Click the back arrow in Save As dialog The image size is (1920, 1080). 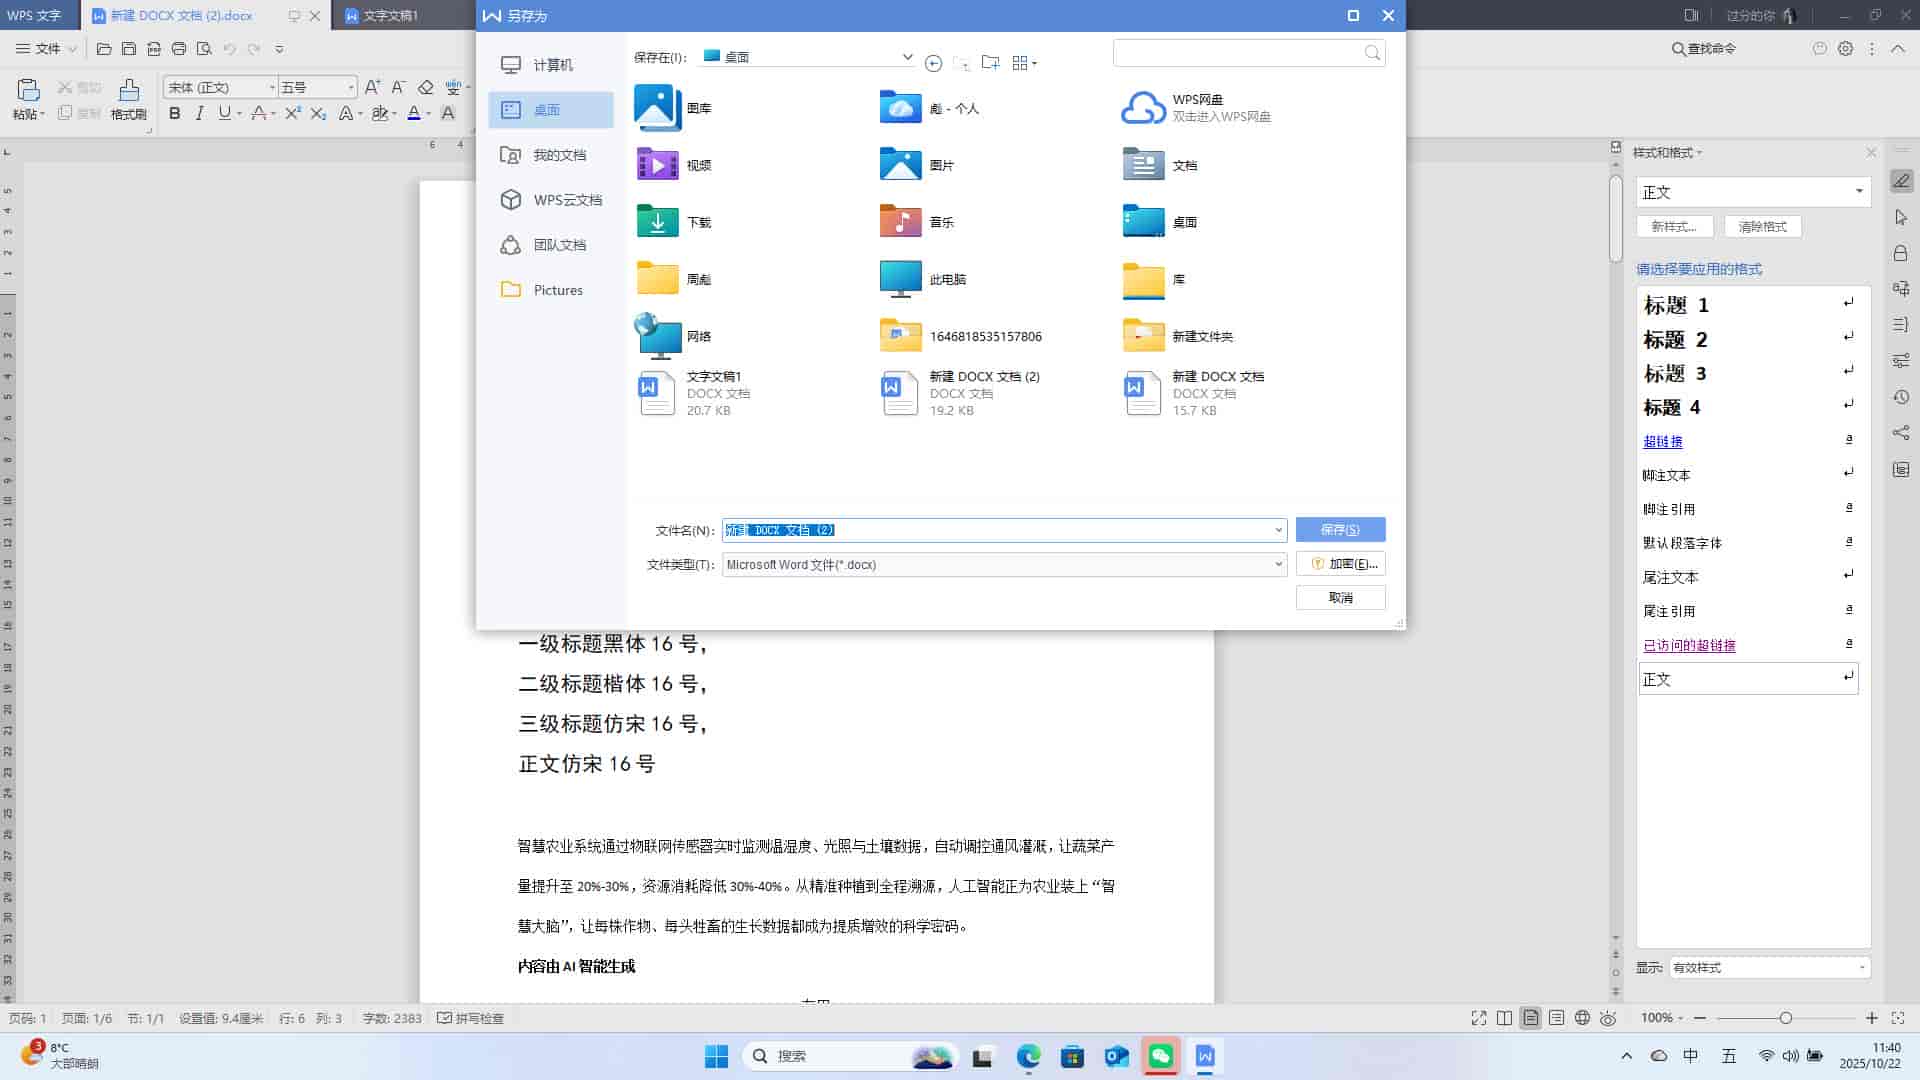coord(933,63)
